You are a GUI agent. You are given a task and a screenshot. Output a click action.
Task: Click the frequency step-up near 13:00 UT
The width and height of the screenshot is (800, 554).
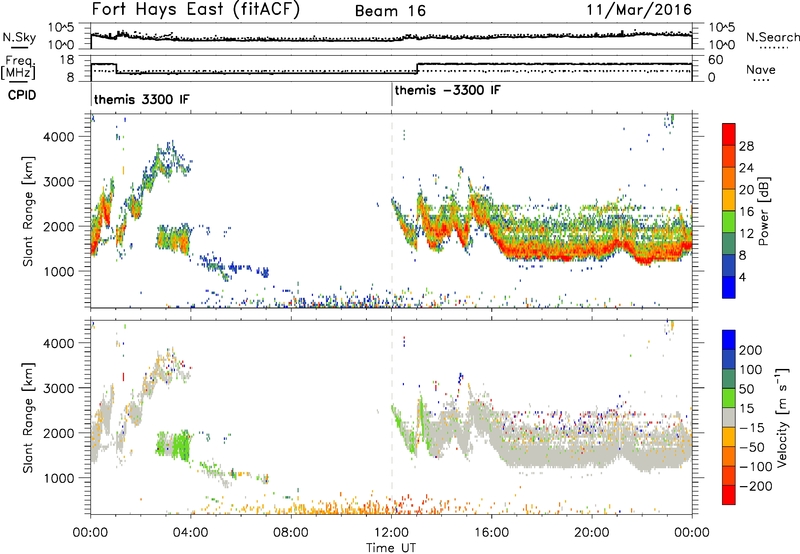click(x=417, y=68)
